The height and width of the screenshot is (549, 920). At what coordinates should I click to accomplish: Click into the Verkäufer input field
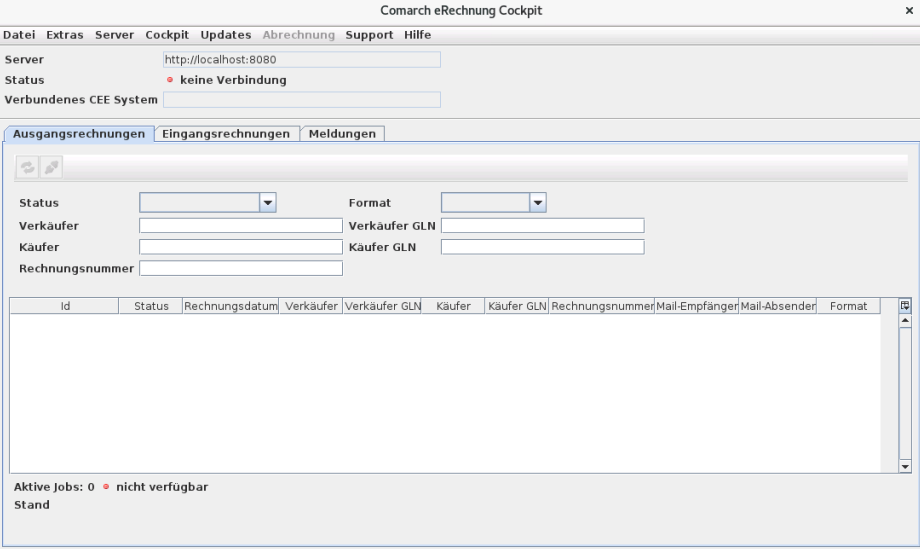[241, 226]
